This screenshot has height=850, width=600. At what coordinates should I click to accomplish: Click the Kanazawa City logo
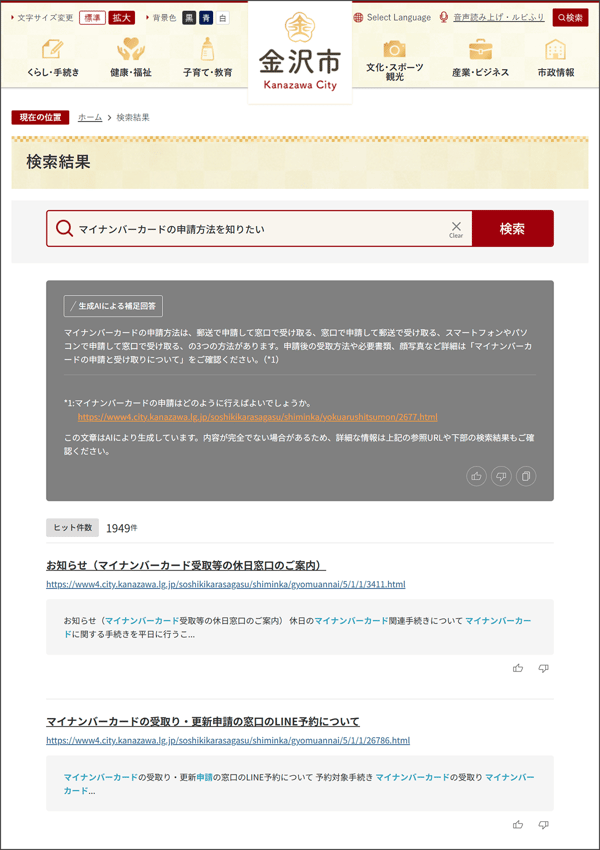(300, 52)
